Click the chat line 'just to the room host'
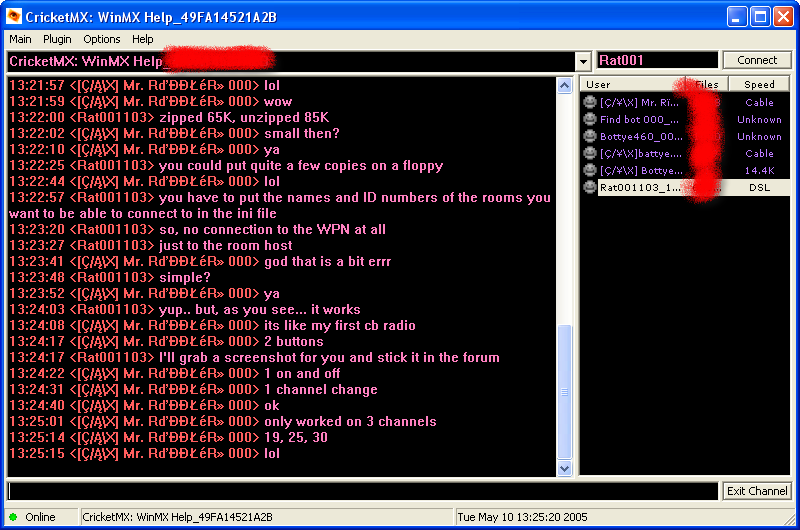Screen dimensions: 800x530 coord(226,245)
